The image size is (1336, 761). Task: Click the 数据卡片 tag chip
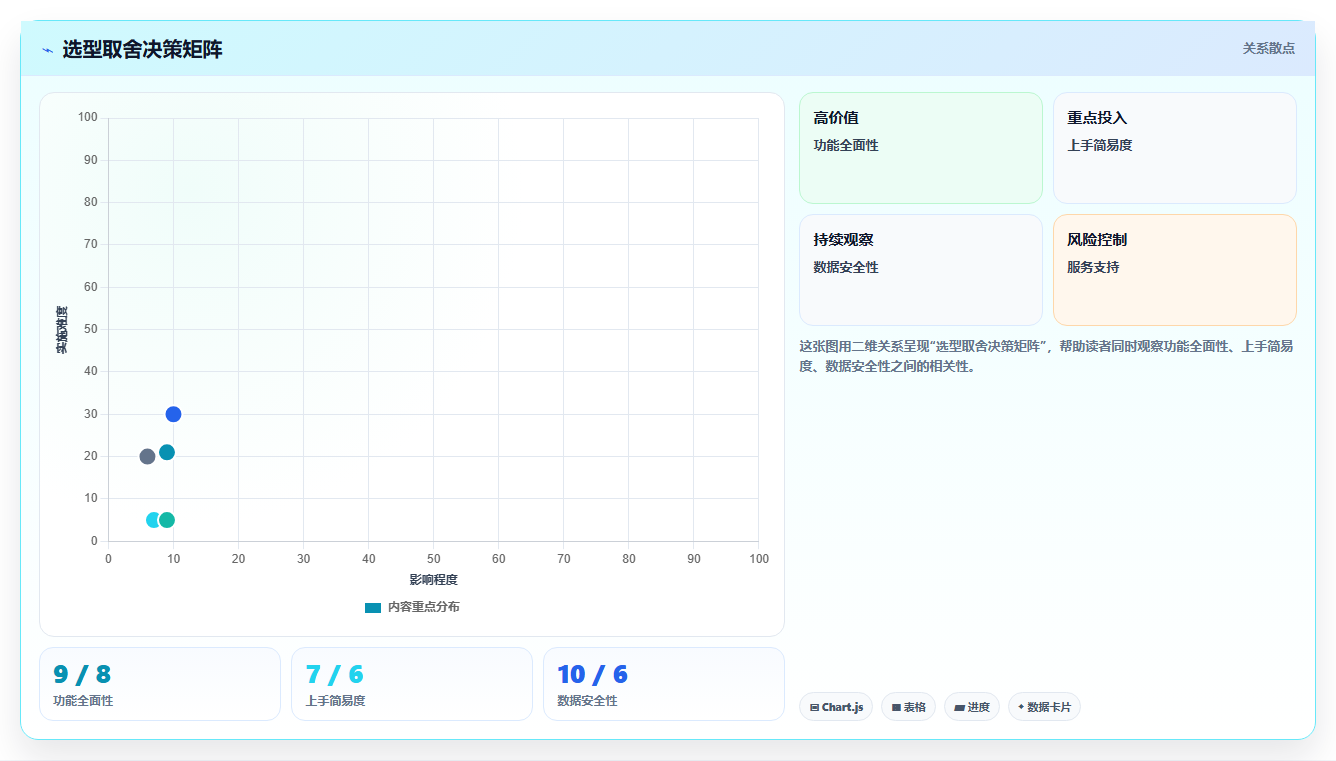point(1044,707)
